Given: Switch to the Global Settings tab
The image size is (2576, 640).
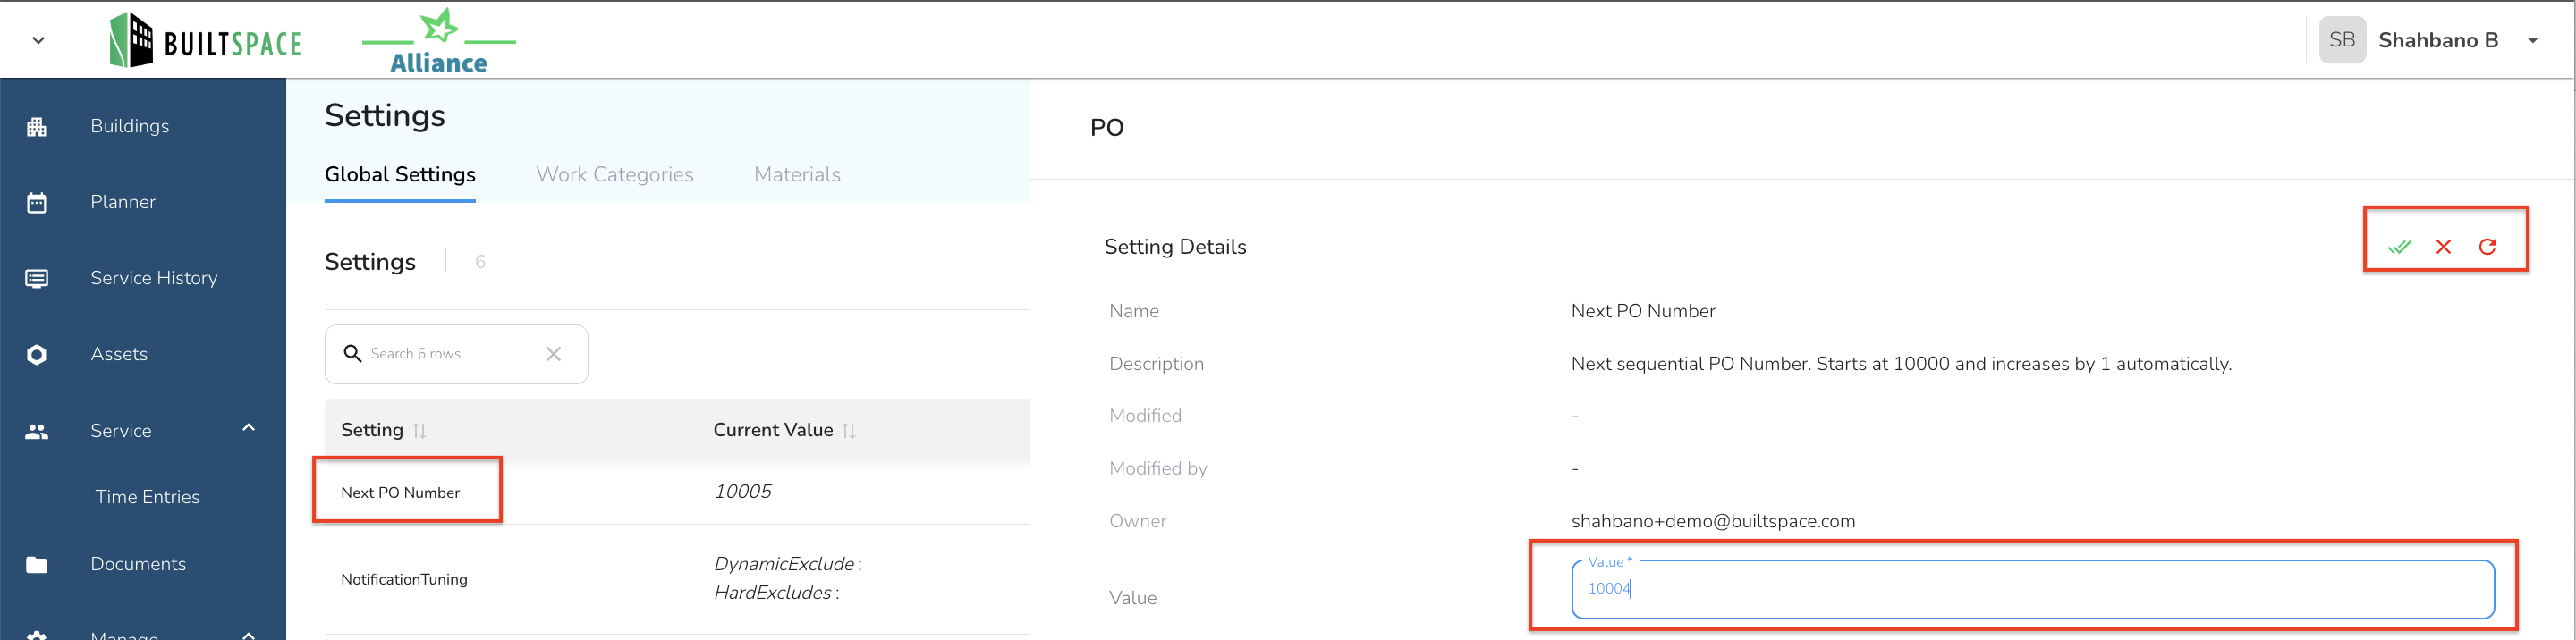Looking at the screenshot, I should (400, 175).
